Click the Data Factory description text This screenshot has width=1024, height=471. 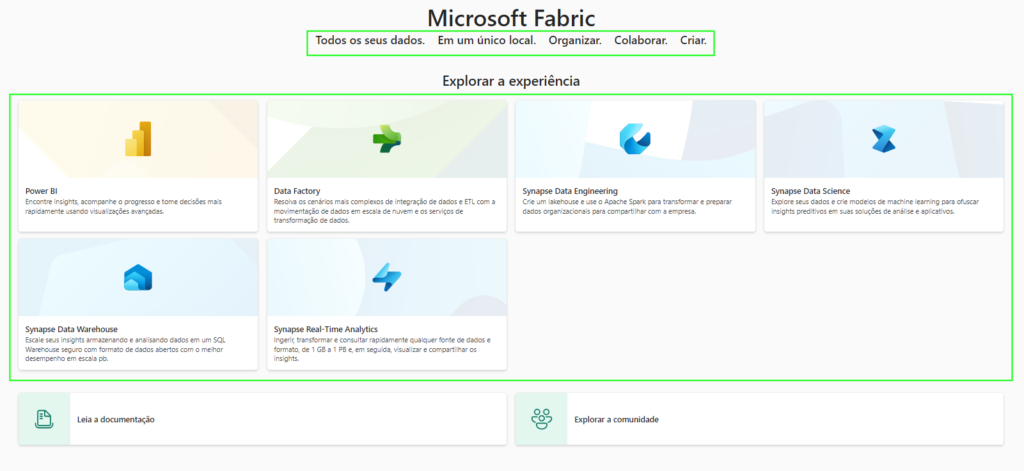(385, 211)
